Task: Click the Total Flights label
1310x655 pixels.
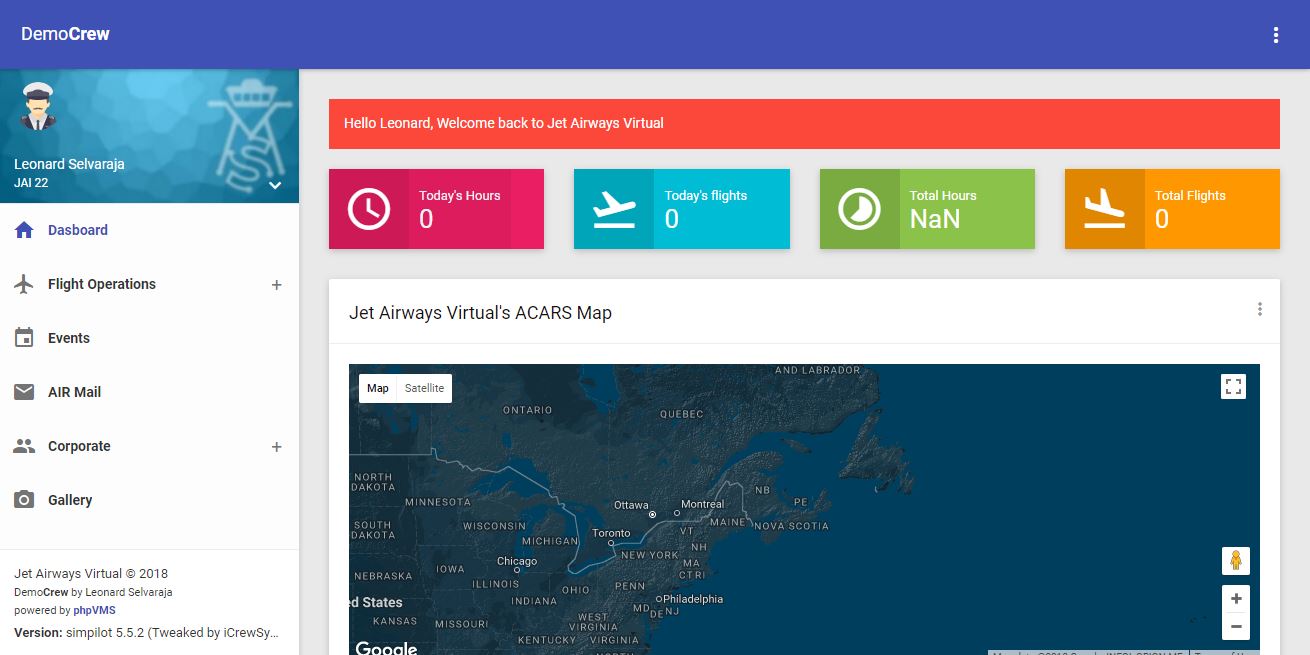Action: [1190, 196]
